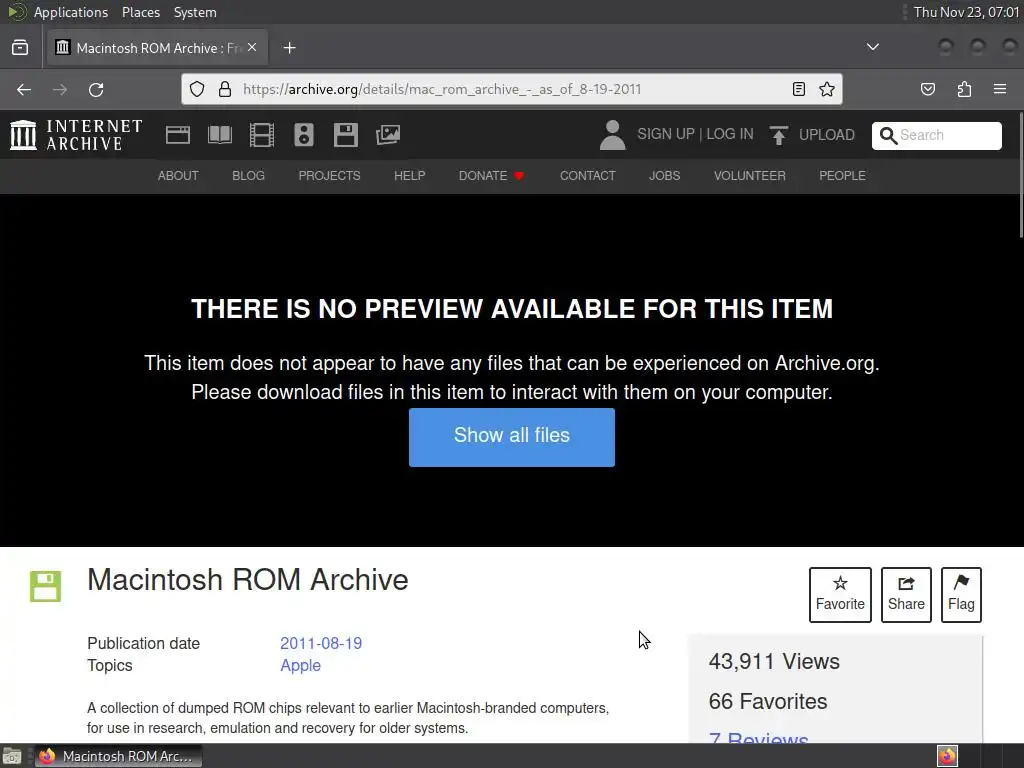Click the Macintosh ROM Archive title heading
Image resolution: width=1024 pixels, height=768 pixels.
[x=248, y=580]
